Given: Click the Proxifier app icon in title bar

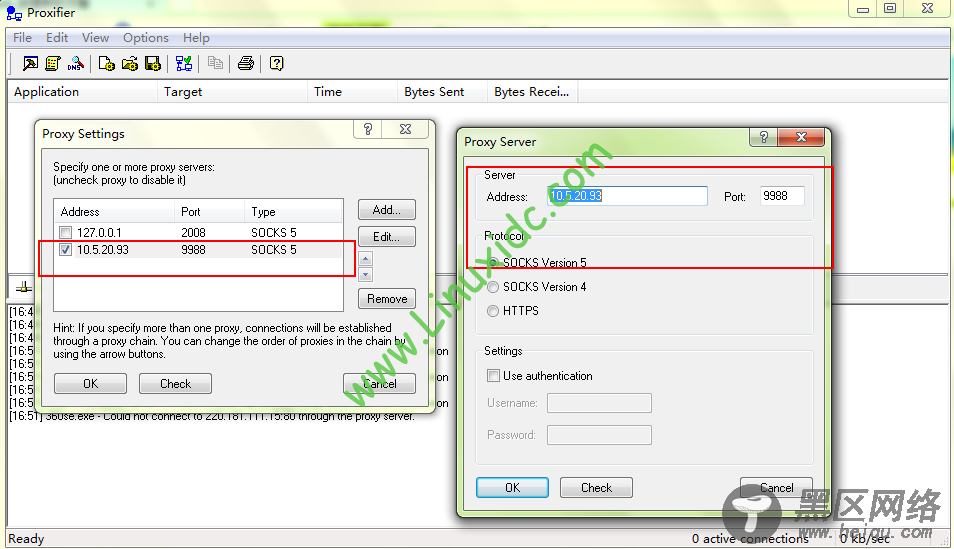Looking at the screenshot, I should [x=14, y=13].
